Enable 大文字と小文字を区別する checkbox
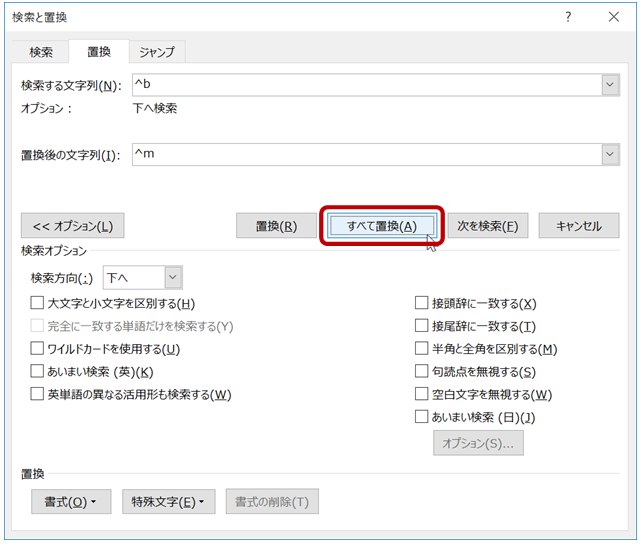Image resolution: width=641 pixels, height=544 pixels. point(38,303)
